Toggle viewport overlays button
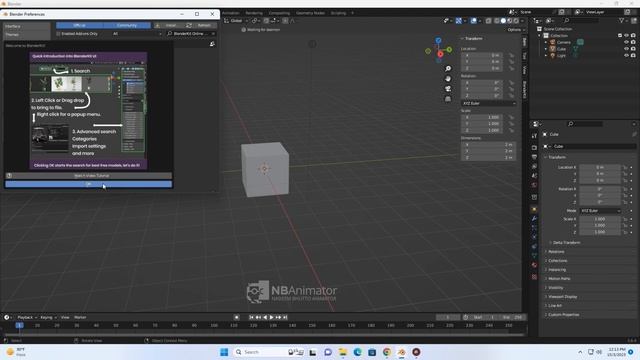Viewport: 640px width, 360px height. point(473,20)
